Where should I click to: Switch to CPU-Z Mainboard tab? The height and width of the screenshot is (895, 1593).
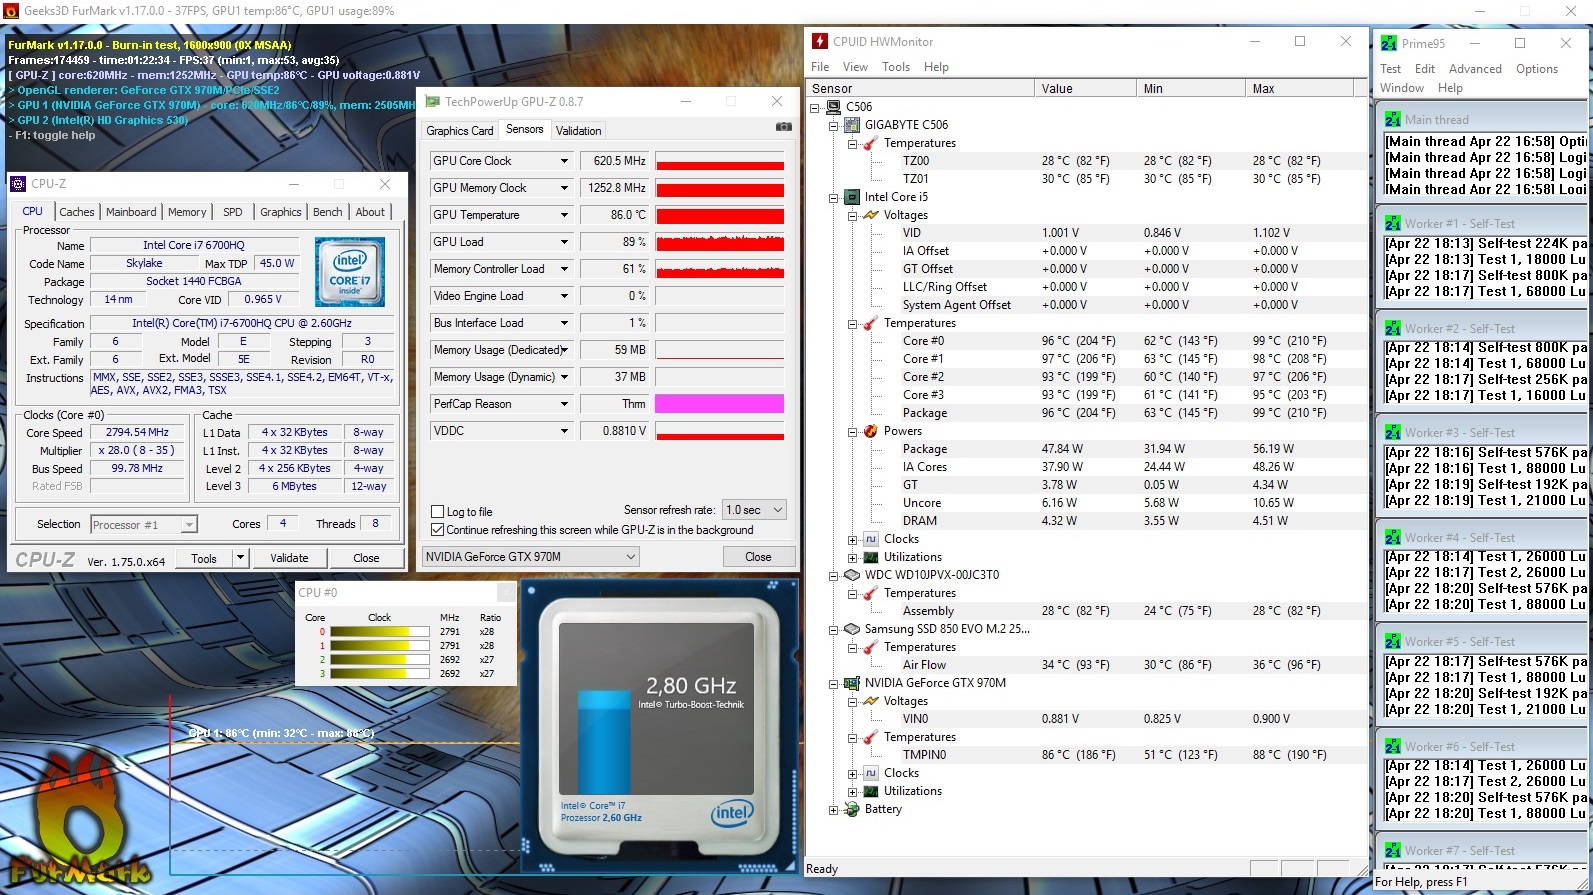(x=131, y=212)
